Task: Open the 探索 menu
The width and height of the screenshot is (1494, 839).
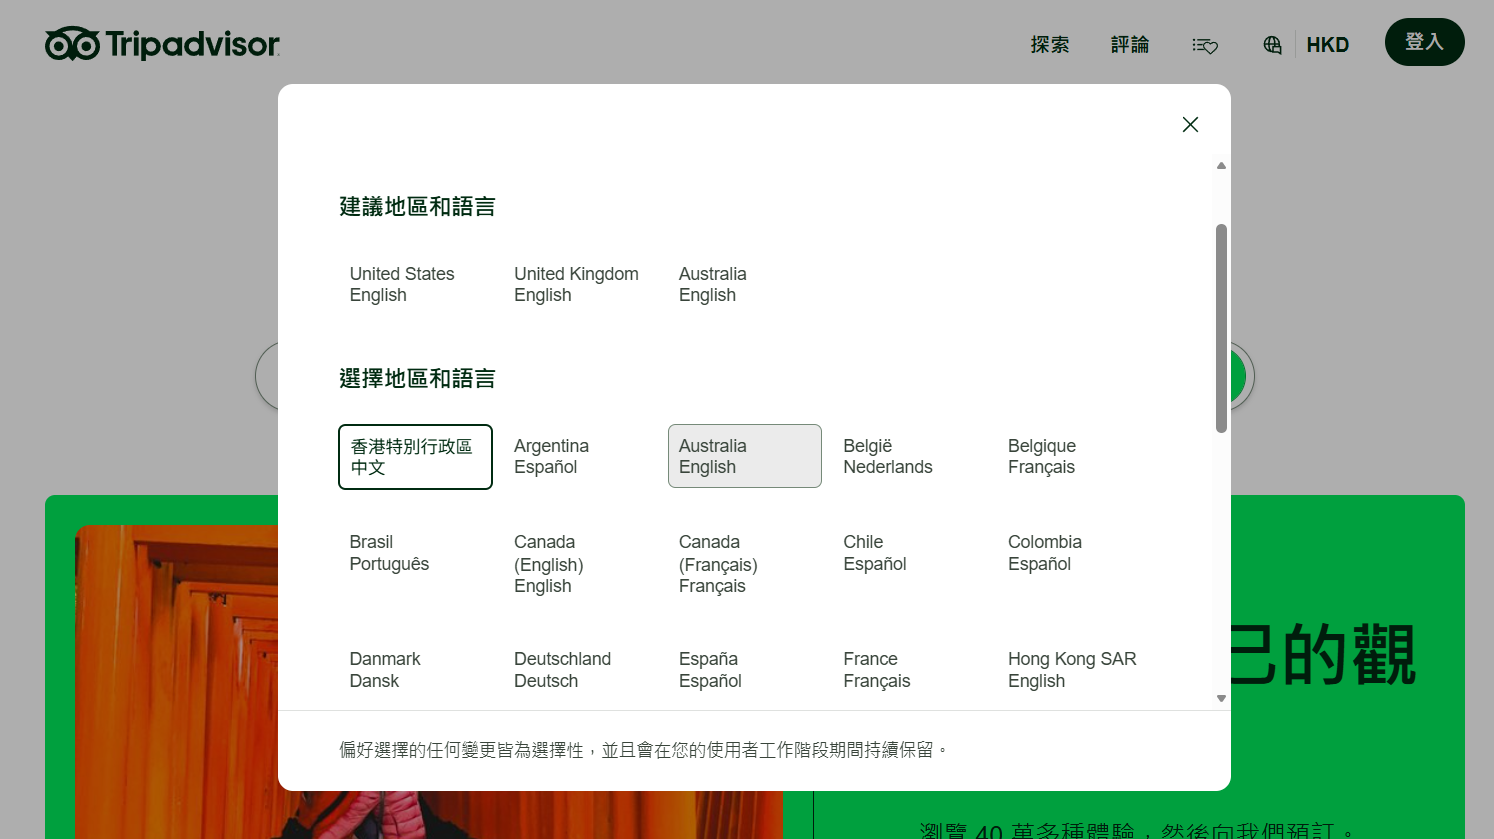Action: (x=1050, y=45)
